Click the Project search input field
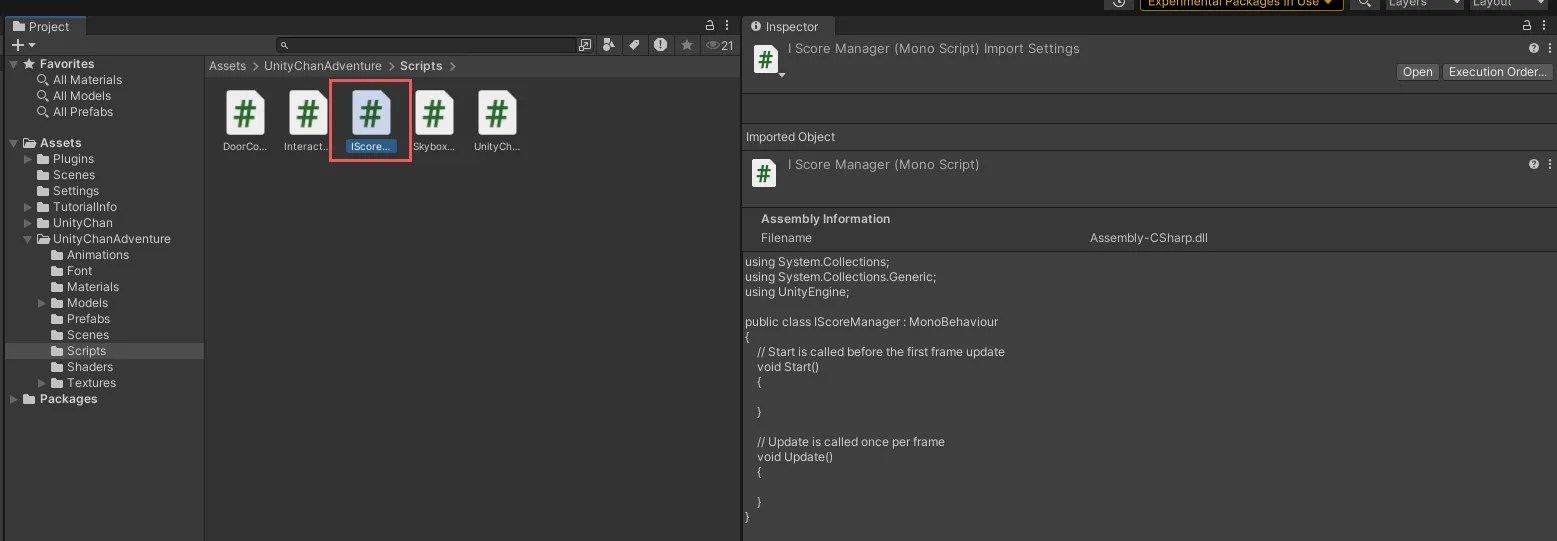This screenshot has width=1557, height=541. point(430,45)
